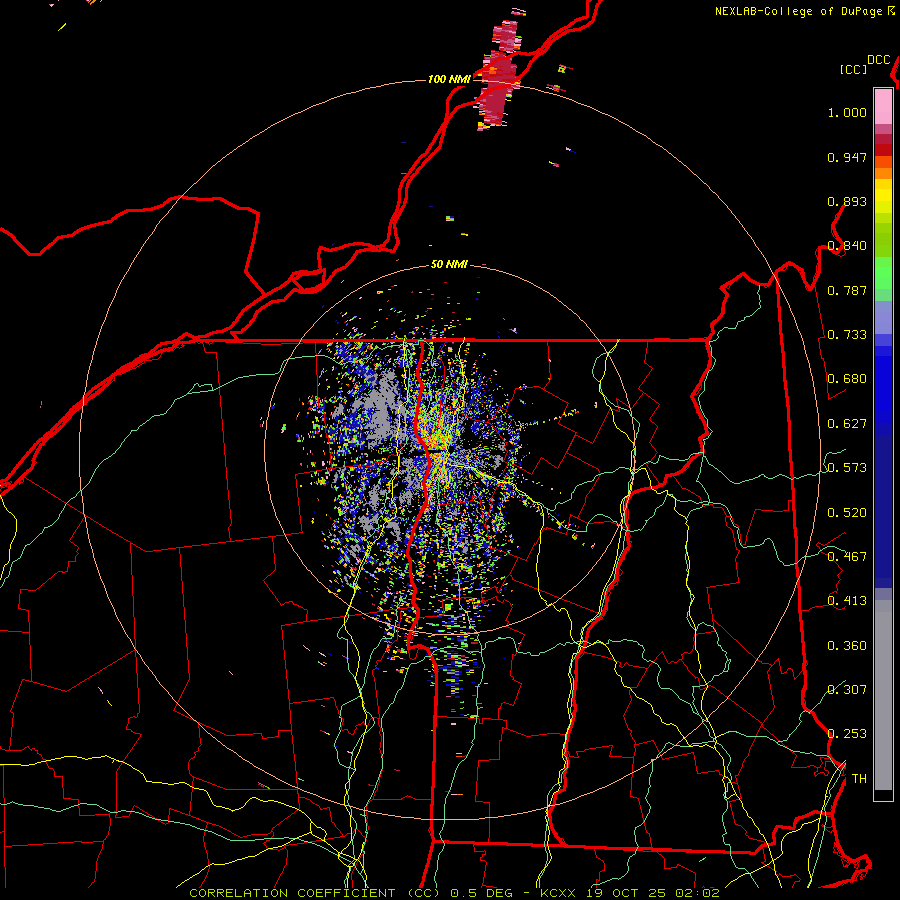Click the magenta echo cluster near 100 NMI ring

pos(498,77)
